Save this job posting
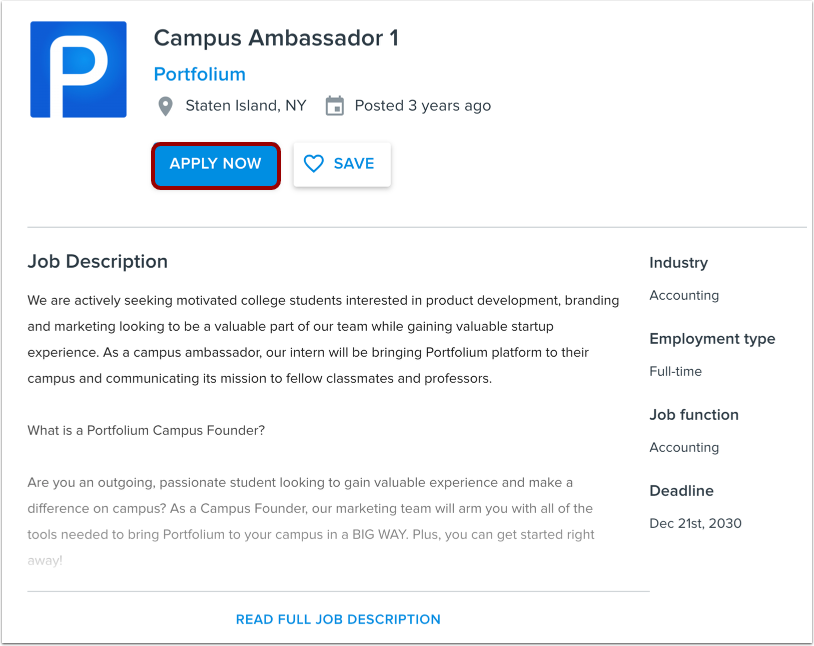Image resolution: width=814 pixels, height=646 pixels. [342, 164]
